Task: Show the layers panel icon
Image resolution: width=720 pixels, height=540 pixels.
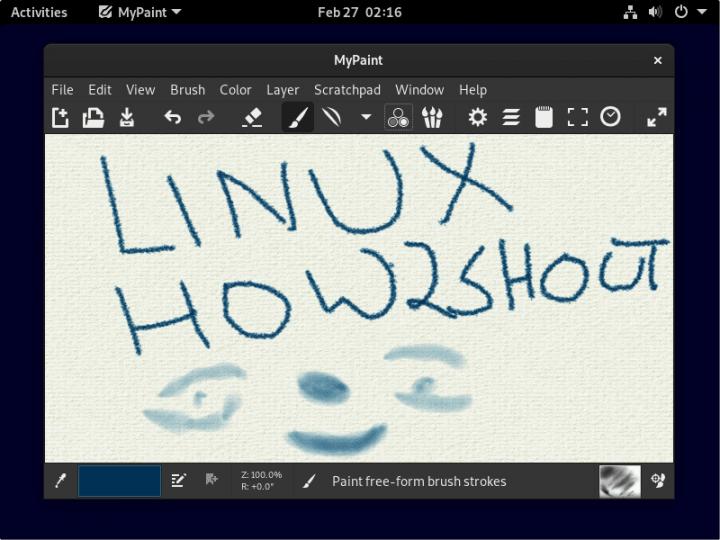Action: tap(511, 118)
